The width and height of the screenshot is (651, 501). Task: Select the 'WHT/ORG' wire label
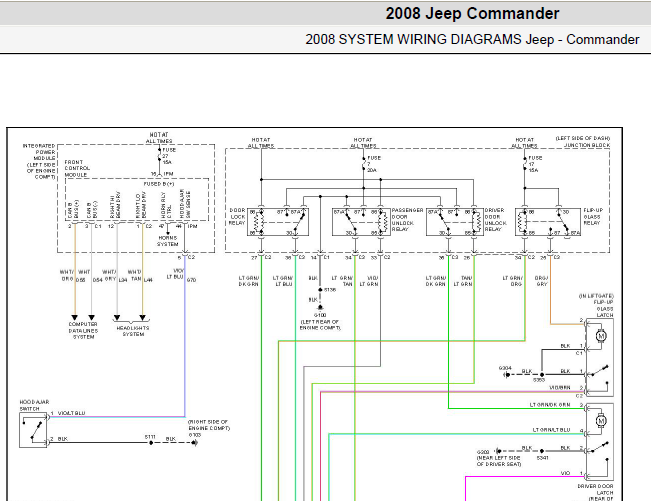pyautogui.click(x=67, y=276)
